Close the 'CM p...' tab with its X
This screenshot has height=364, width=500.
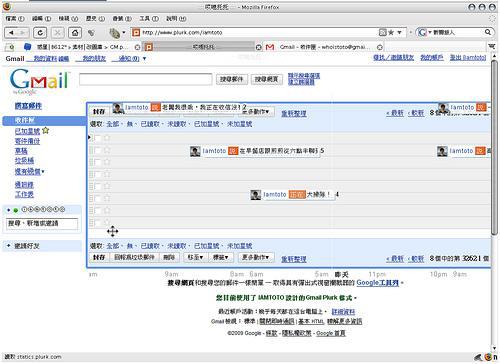(x=137, y=47)
